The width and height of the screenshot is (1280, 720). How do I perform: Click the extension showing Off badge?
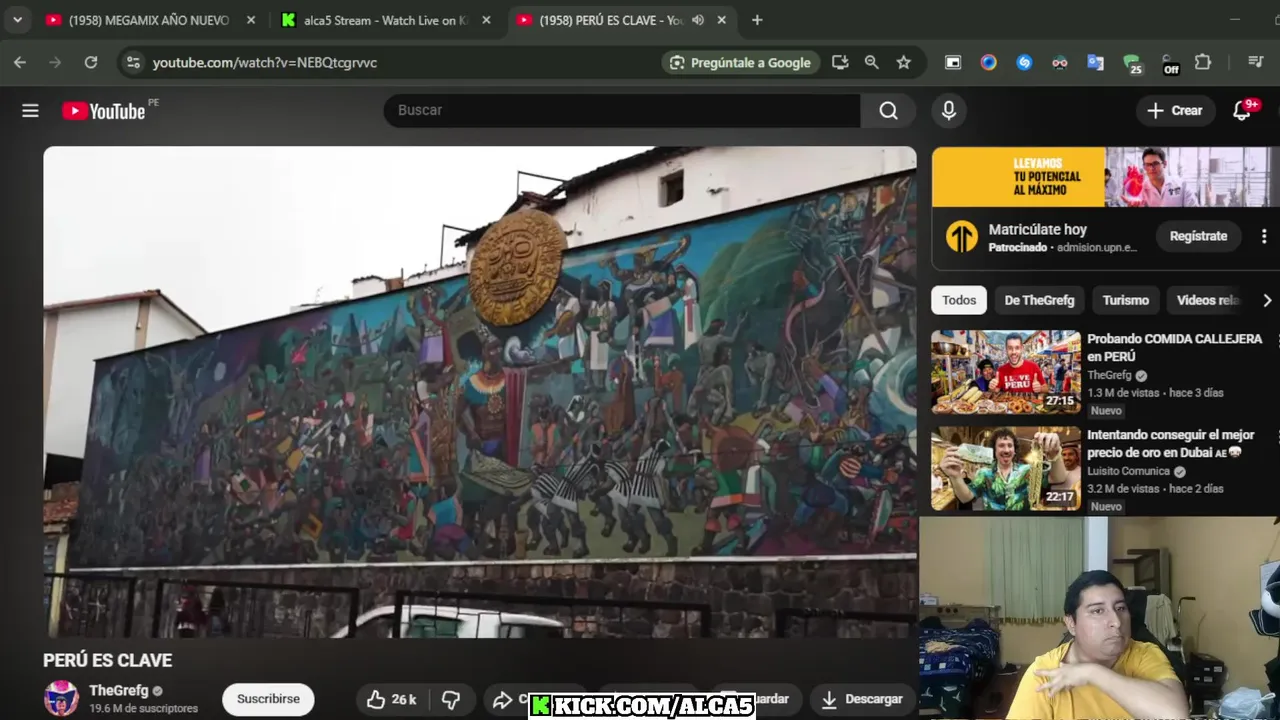click(1169, 64)
